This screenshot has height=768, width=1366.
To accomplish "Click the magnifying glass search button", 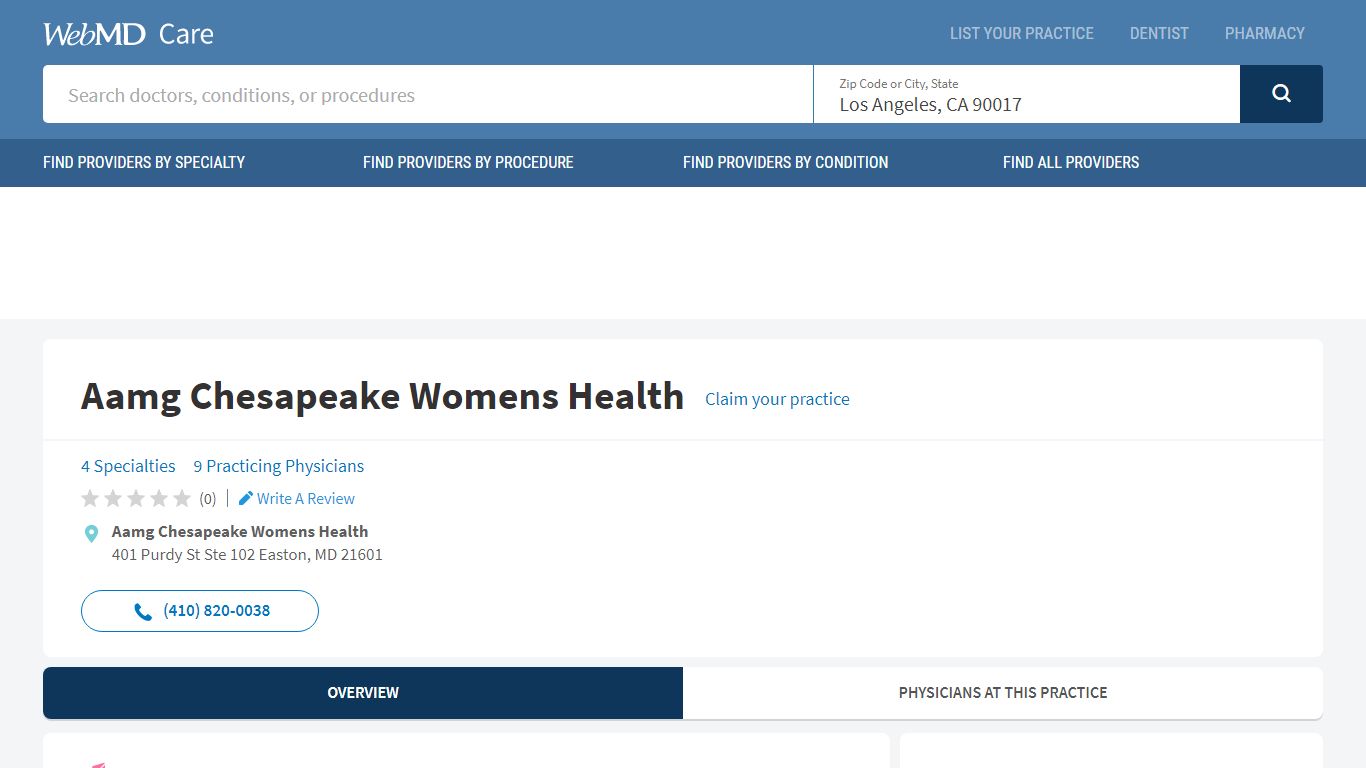I will [1281, 94].
